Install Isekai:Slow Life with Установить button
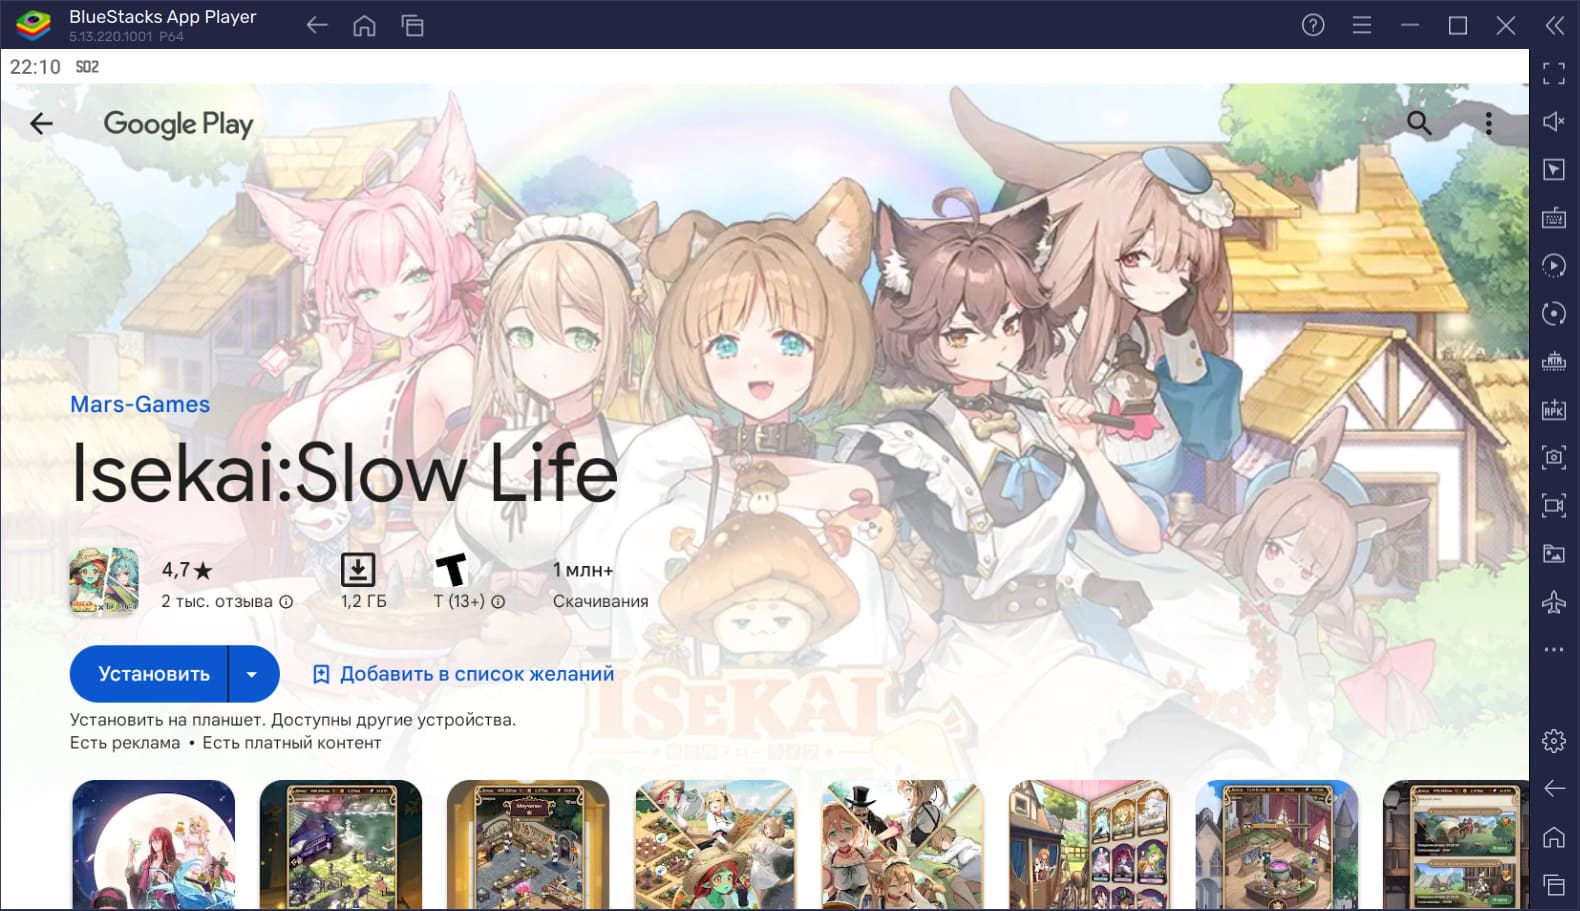This screenshot has width=1580, height=911. point(149,674)
